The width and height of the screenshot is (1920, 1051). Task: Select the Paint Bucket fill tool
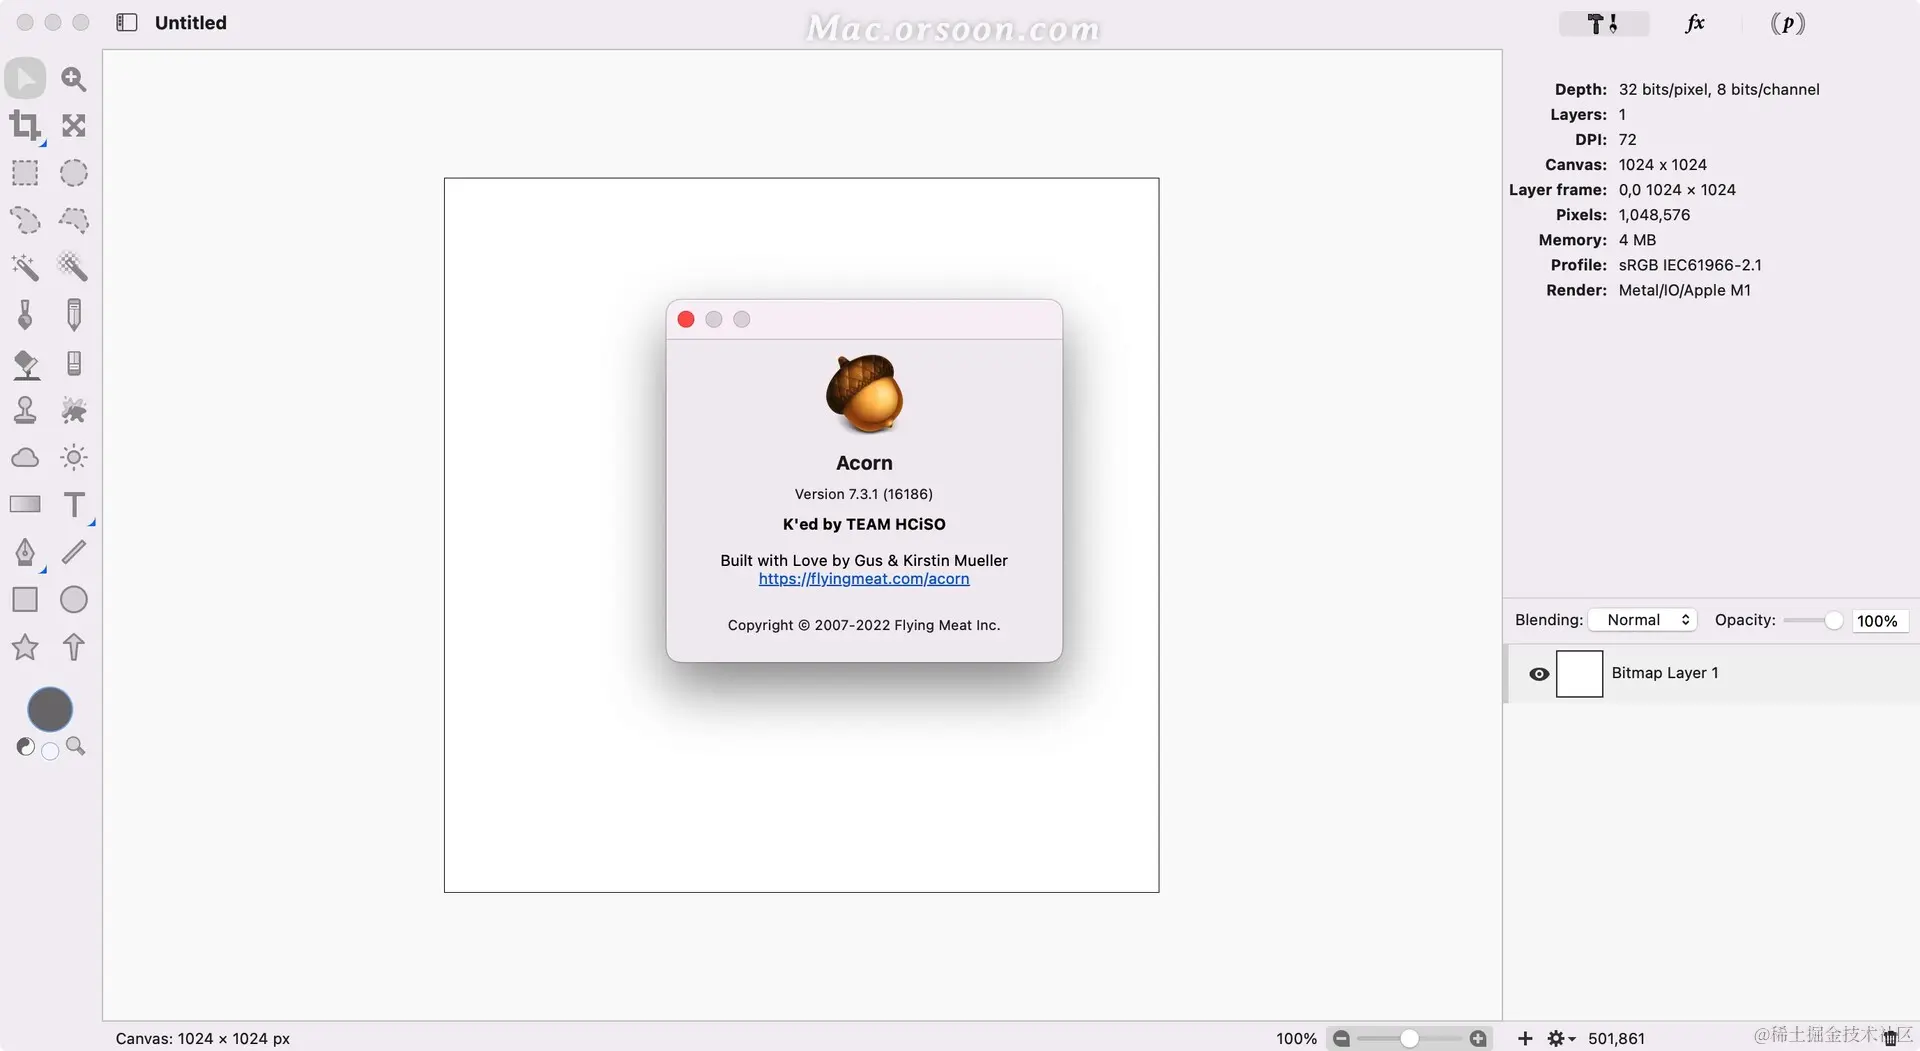pos(26,364)
